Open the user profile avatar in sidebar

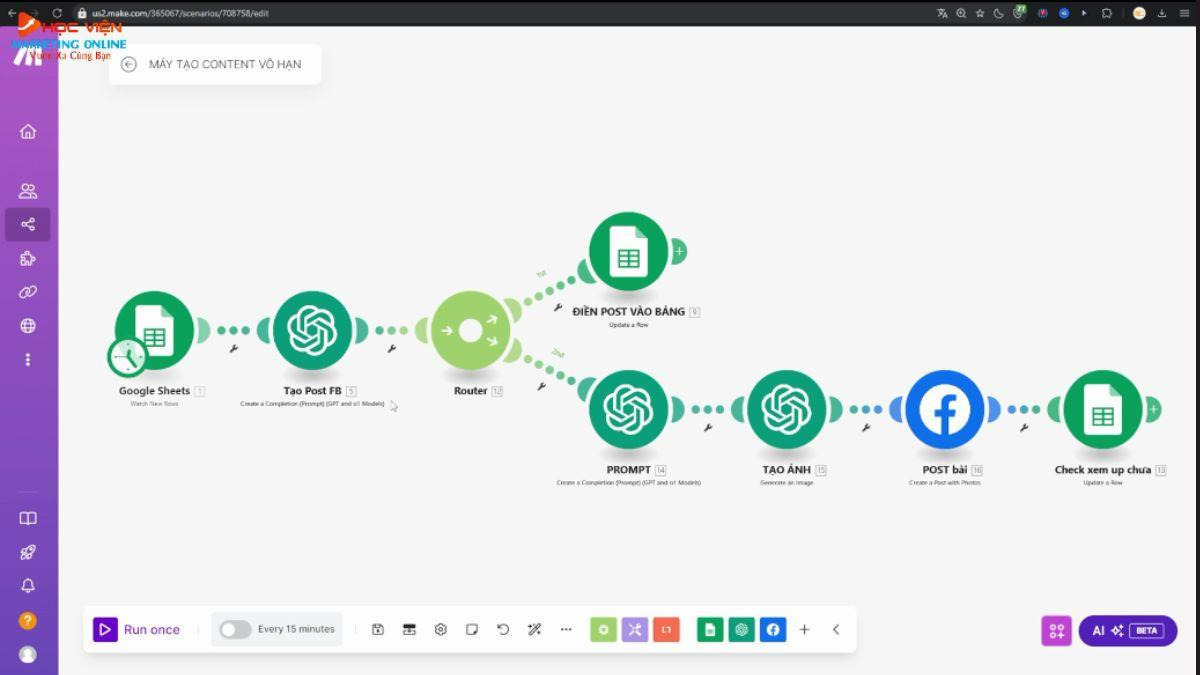(x=28, y=654)
